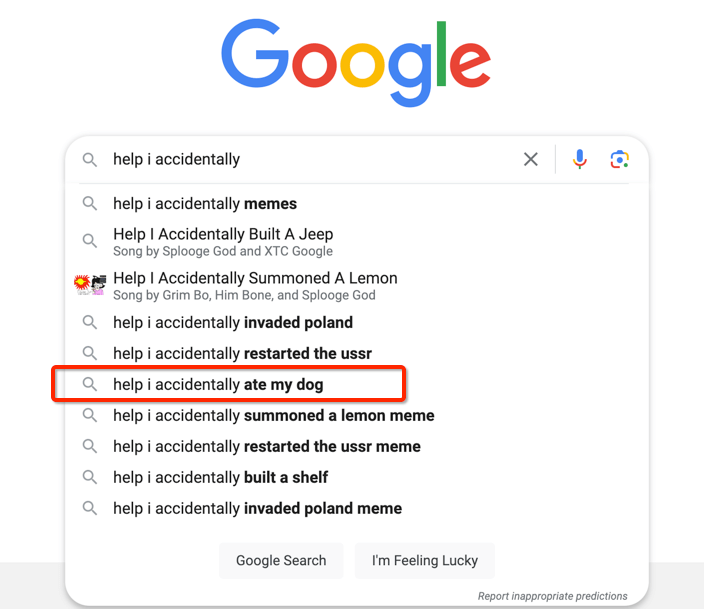Image resolution: width=704 pixels, height=609 pixels.
Task: Click the Summoned A Lemon song thumbnail
Action: (90, 285)
